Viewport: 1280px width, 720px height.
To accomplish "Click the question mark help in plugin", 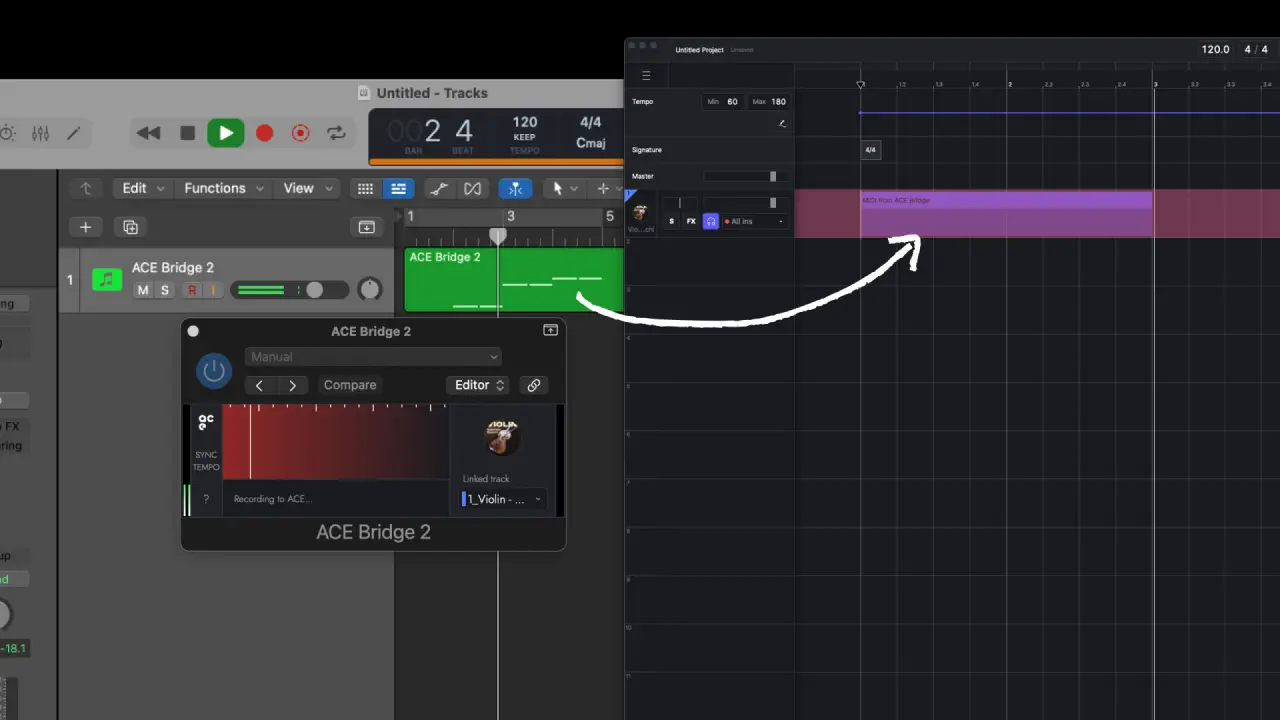I will point(206,498).
